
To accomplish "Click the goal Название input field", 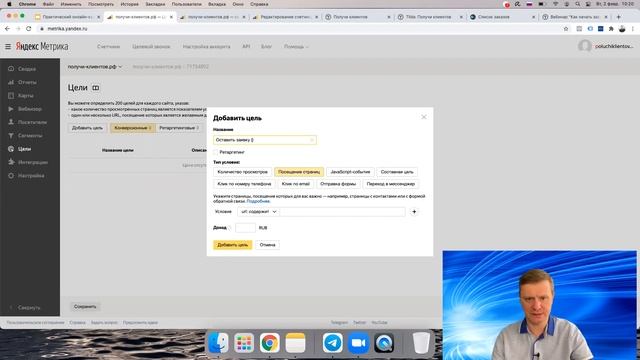I will click(x=264, y=140).
